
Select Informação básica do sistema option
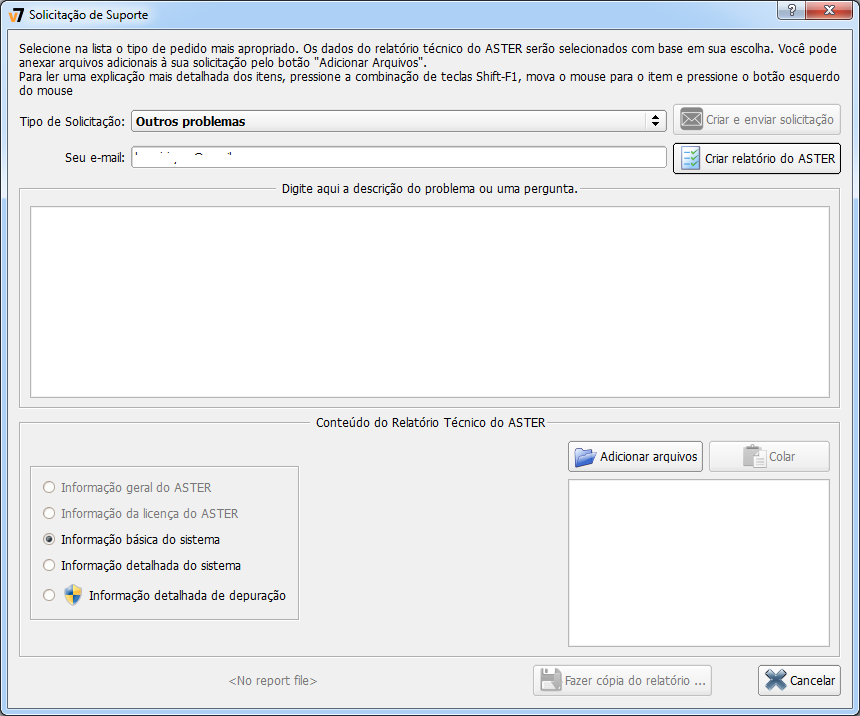pos(49,539)
